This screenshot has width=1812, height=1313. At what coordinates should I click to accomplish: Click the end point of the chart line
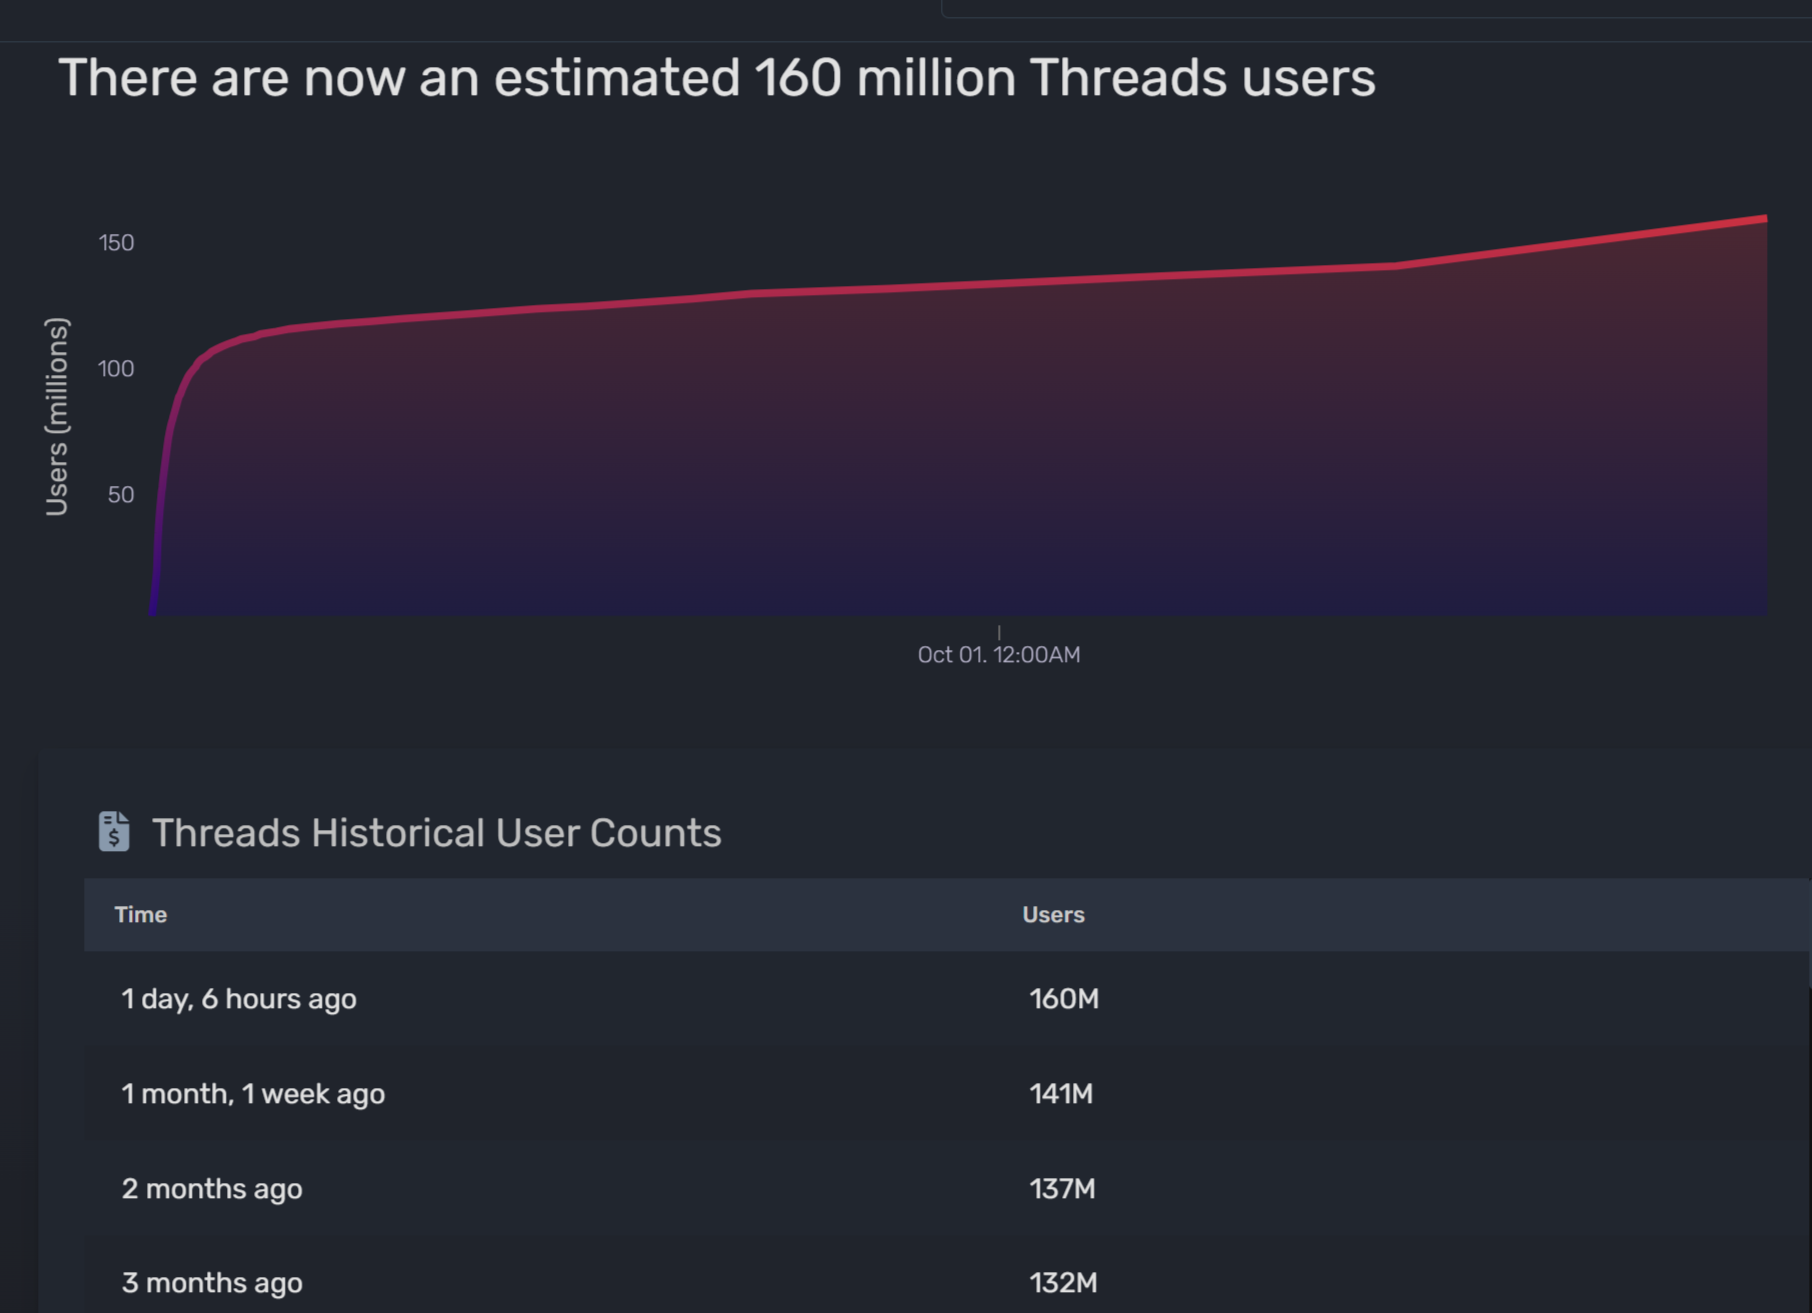[x=1764, y=218]
